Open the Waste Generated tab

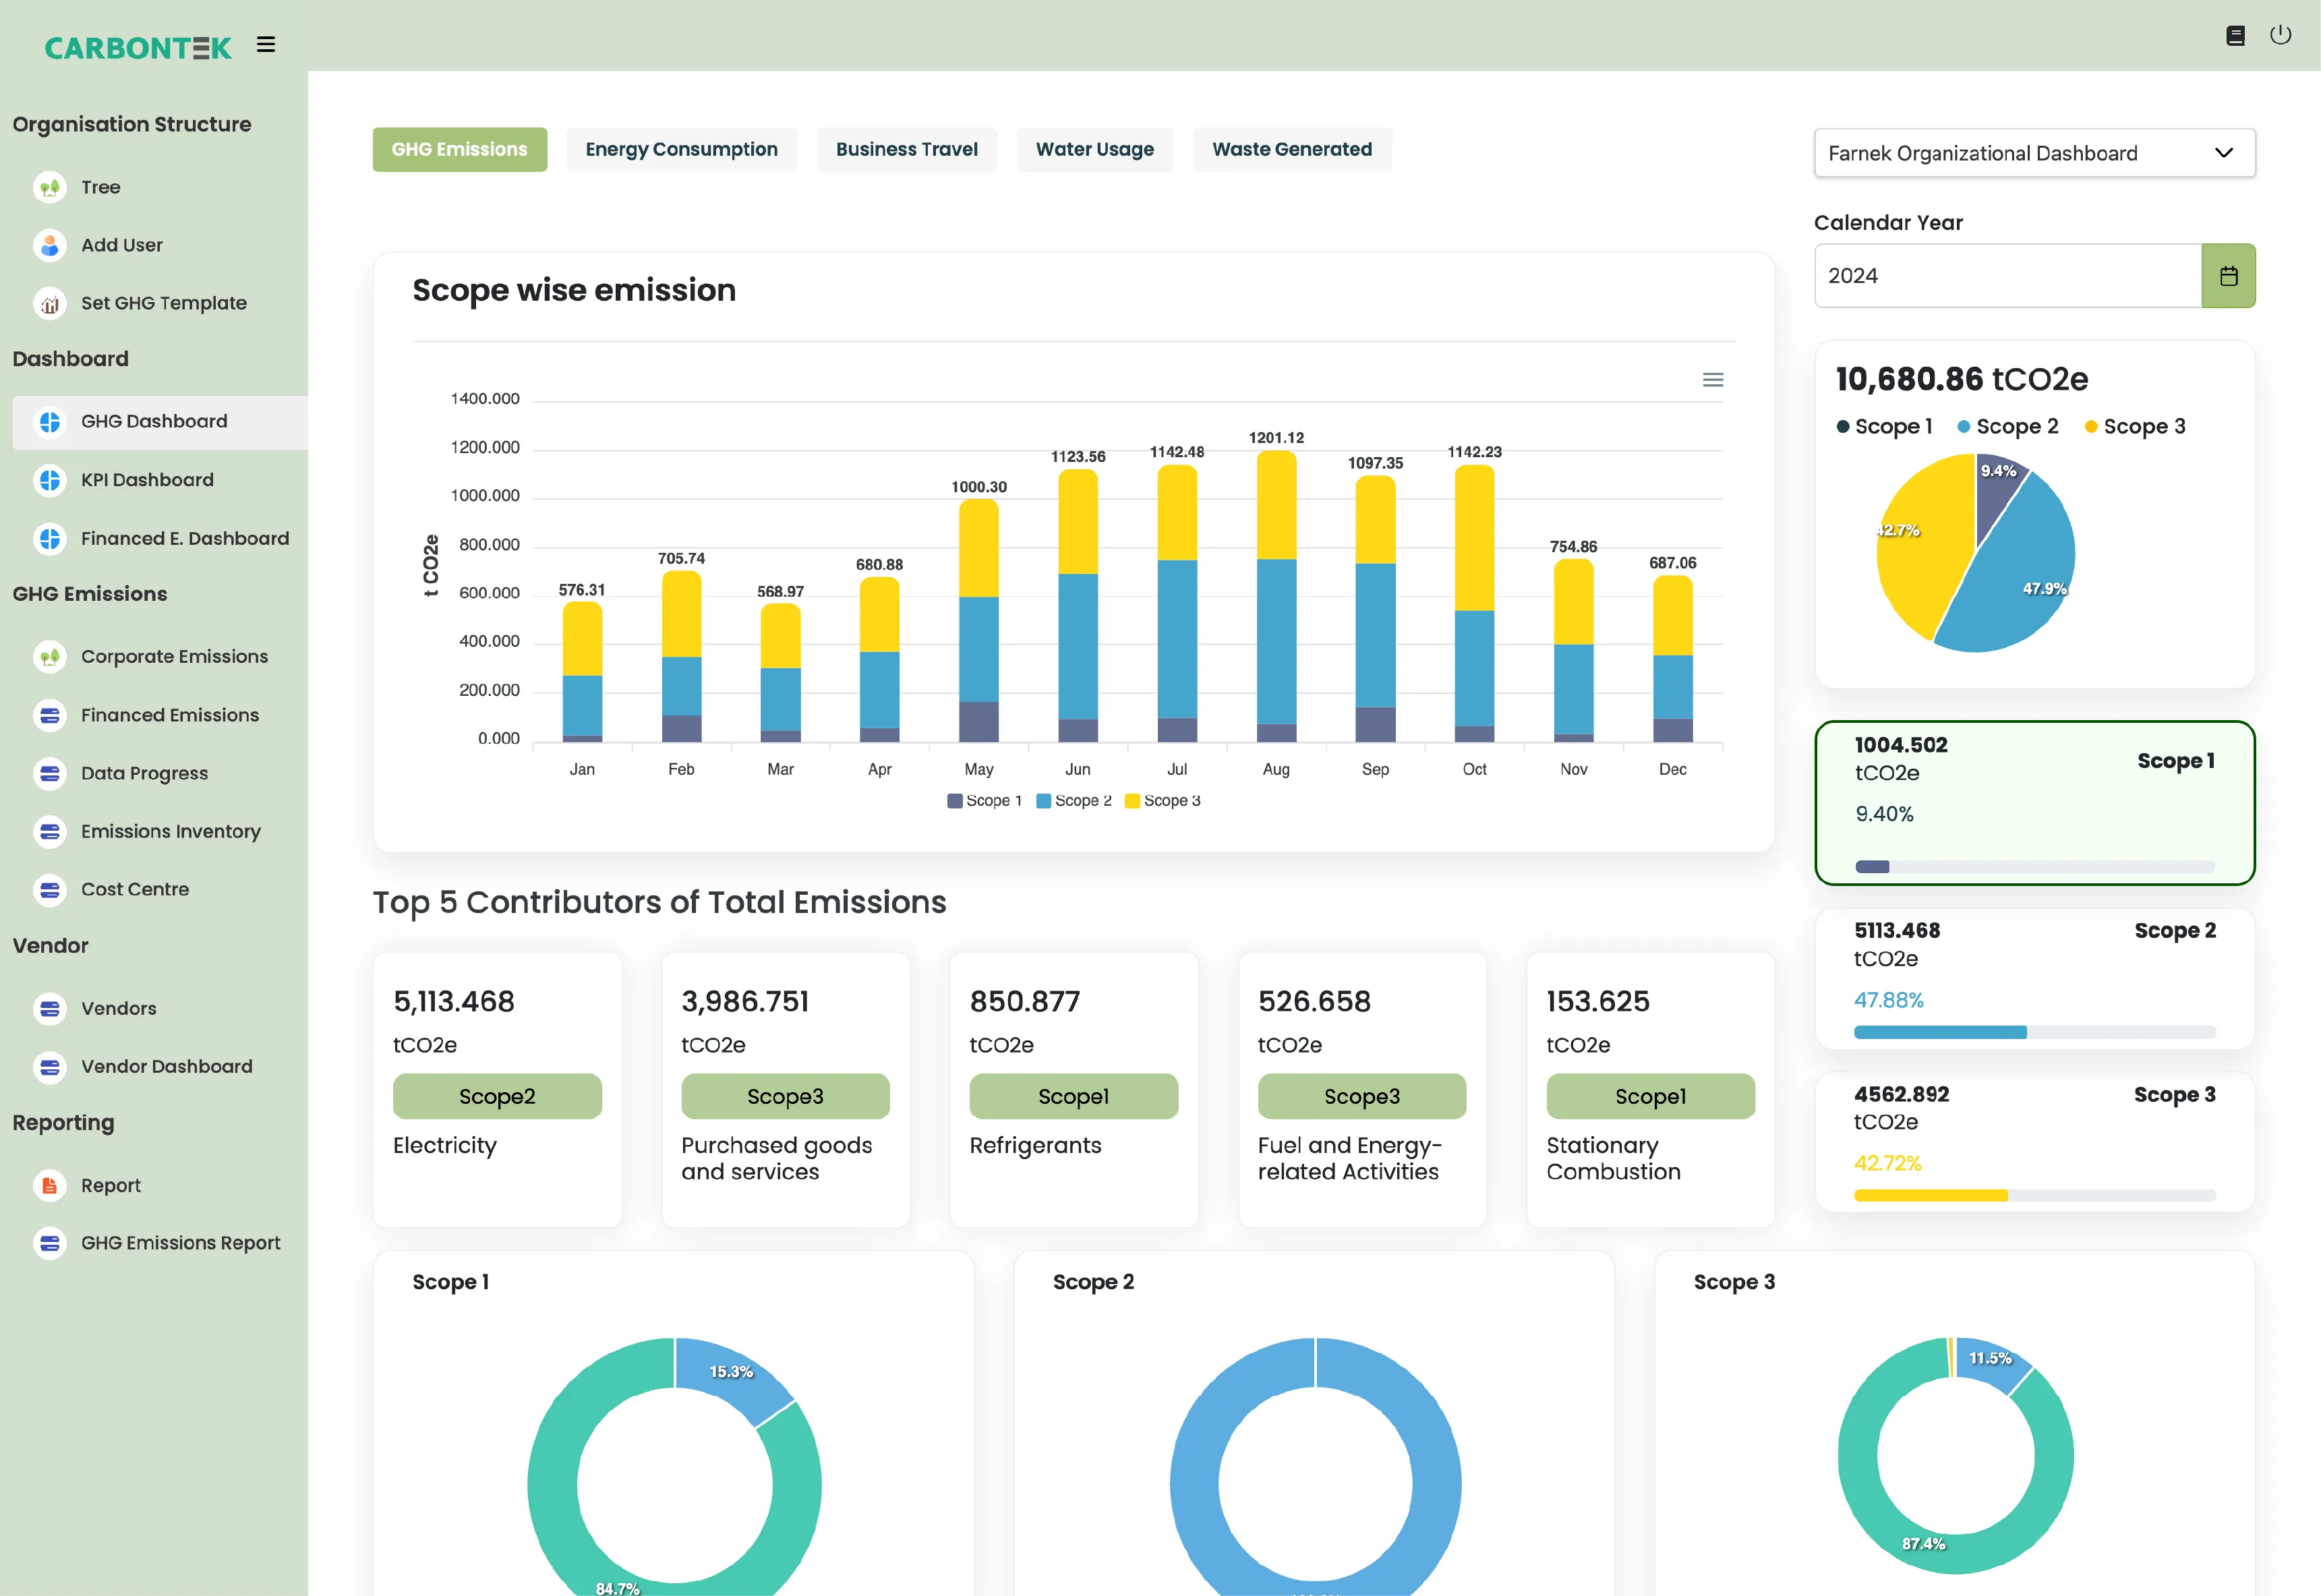point(1292,150)
